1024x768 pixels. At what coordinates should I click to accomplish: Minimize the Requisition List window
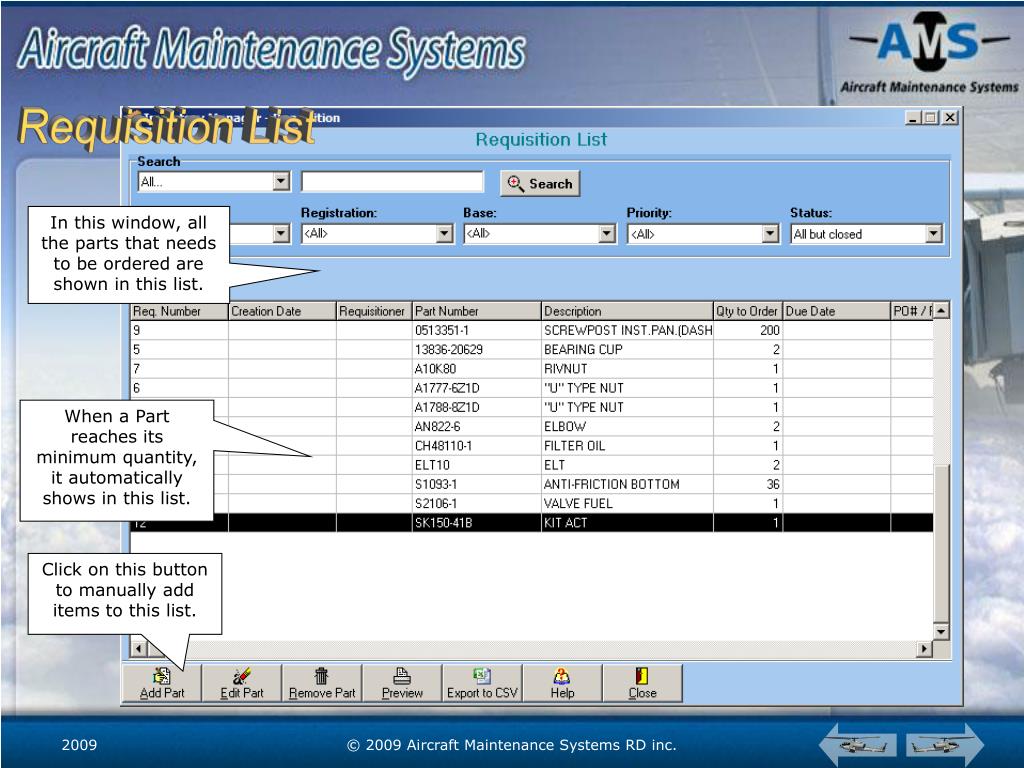(913, 118)
